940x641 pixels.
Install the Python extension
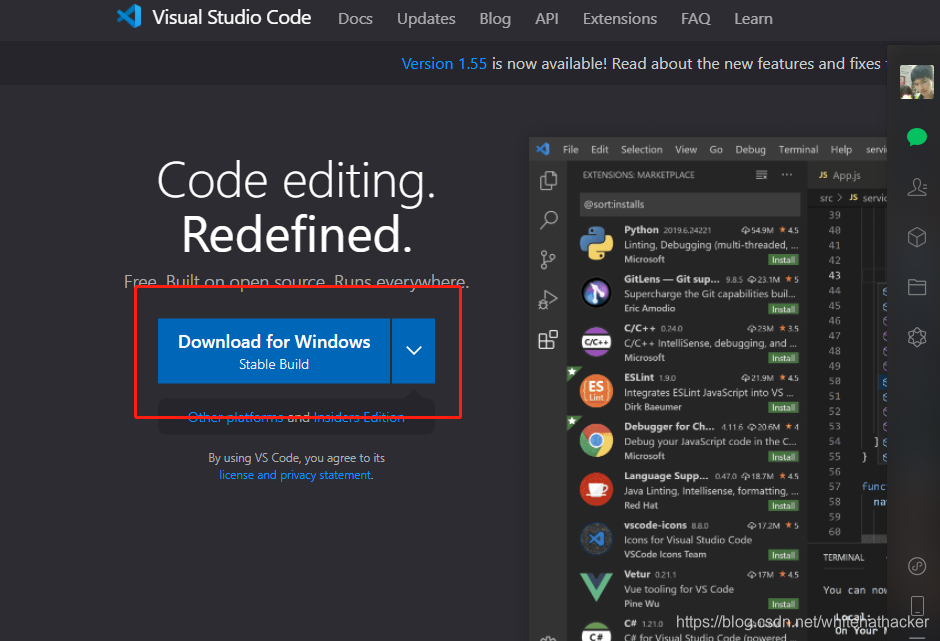click(x=783, y=260)
